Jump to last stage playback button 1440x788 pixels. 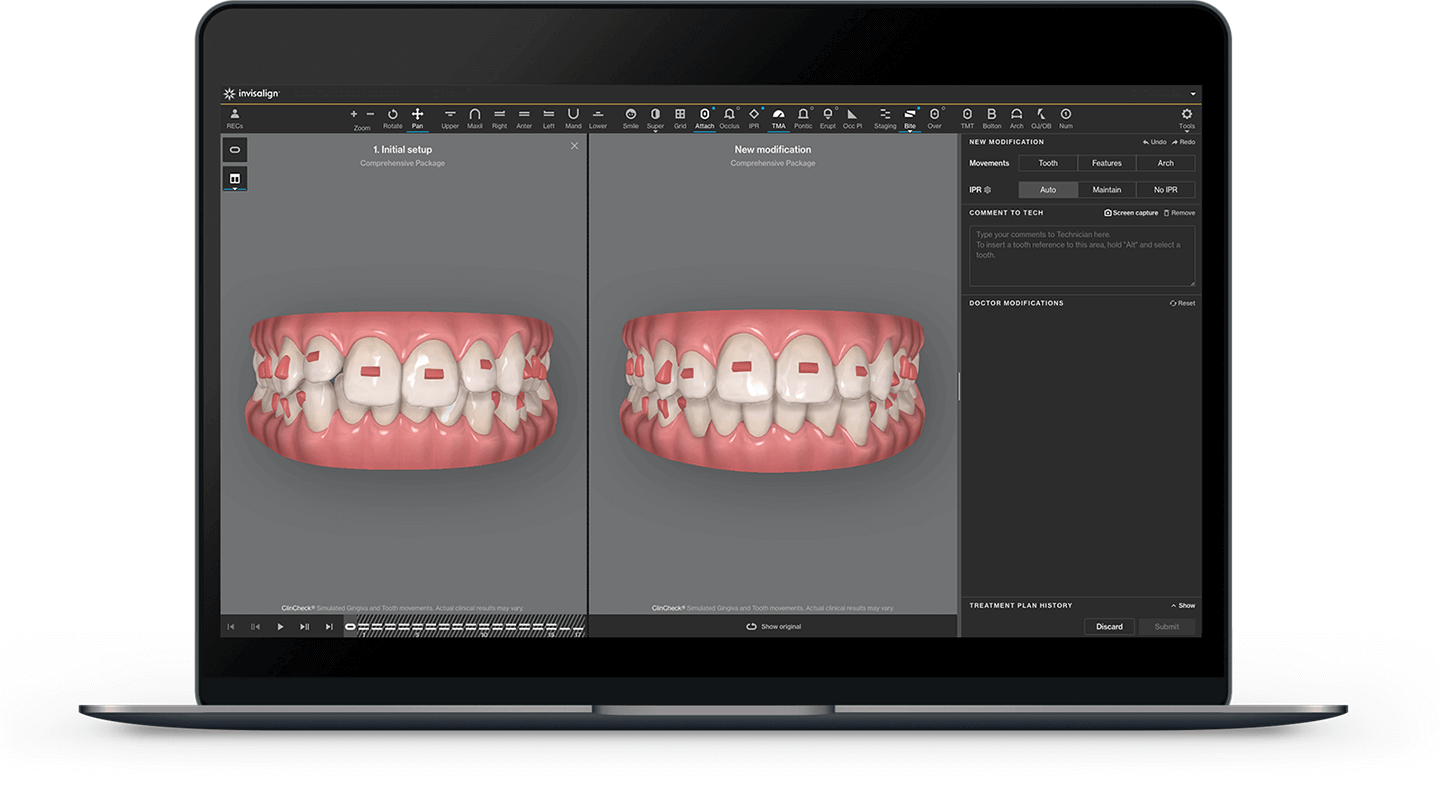pyautogui.click(x=329, y=627)
